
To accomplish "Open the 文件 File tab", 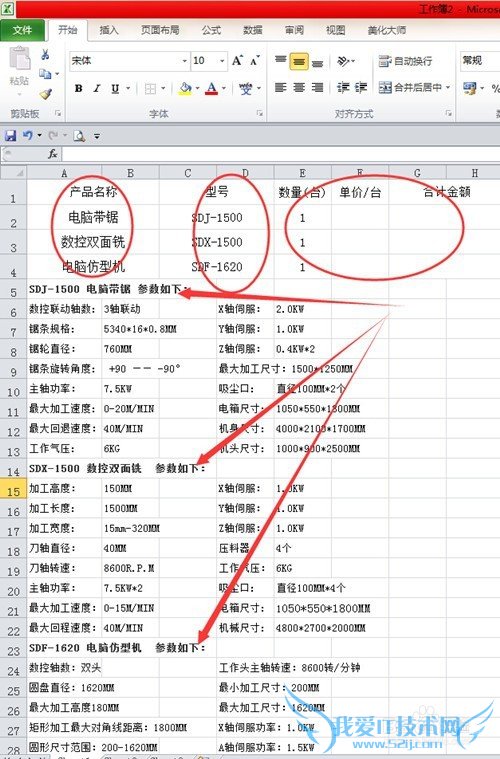I will tap(23, 30).
